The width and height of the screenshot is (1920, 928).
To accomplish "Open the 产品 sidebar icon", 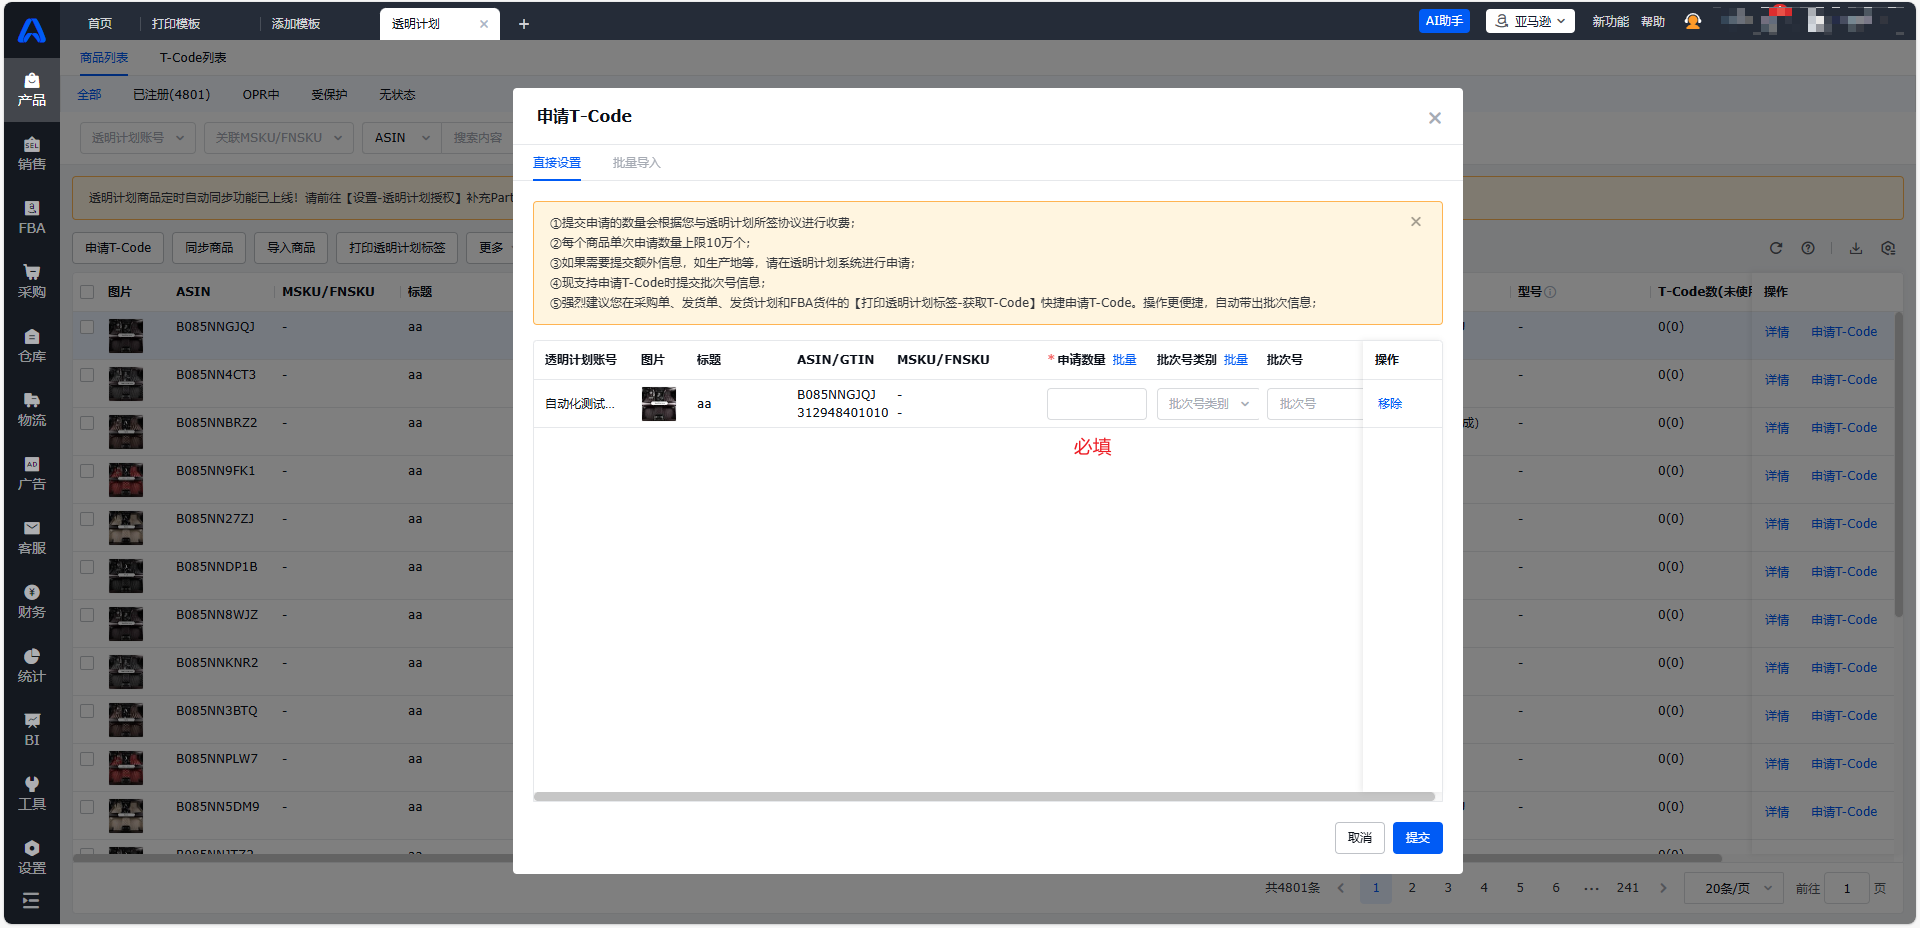I will click(32, 89).
